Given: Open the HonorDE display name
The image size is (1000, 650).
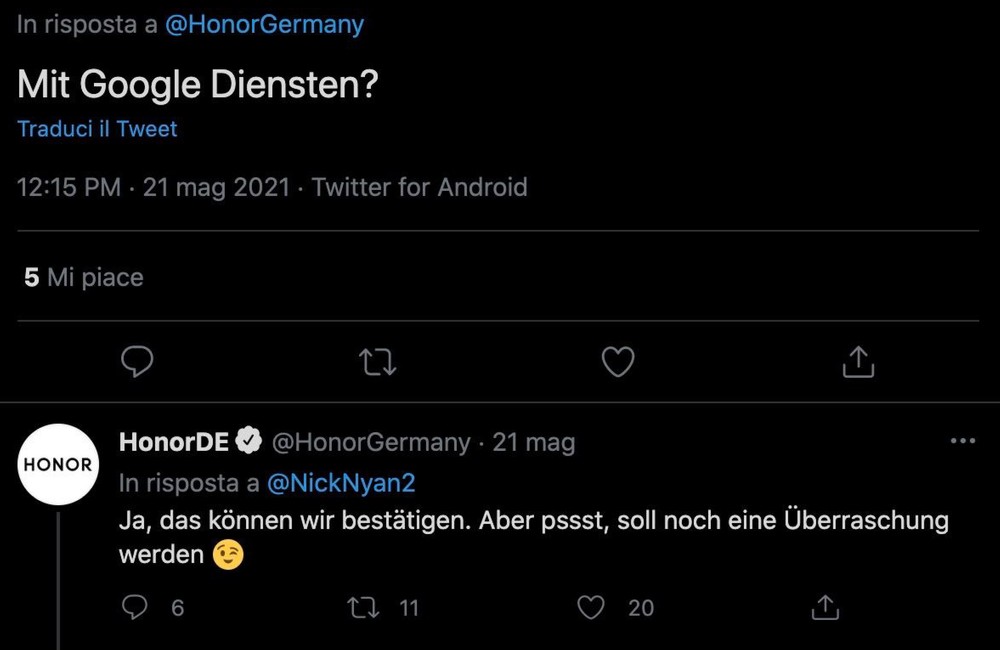Looking at the screenshot, I should (173, 441).
